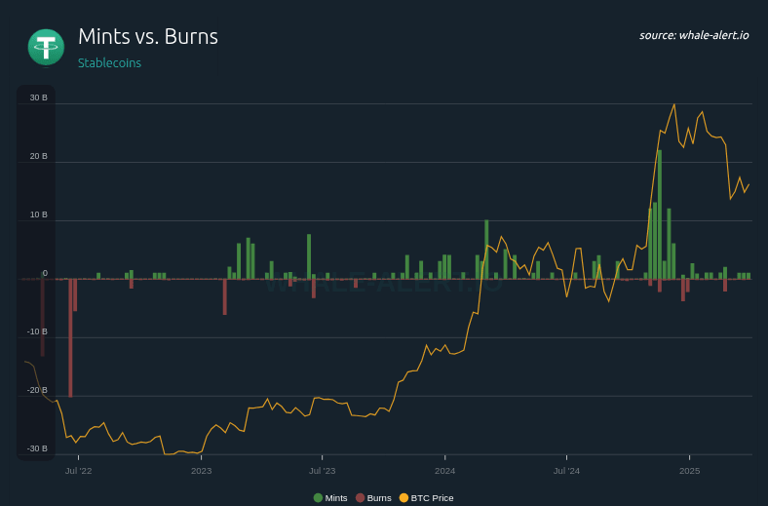Select the Jul '23 axis label
Viewport: 768px width, 506px height.
(x=322, y=471)
